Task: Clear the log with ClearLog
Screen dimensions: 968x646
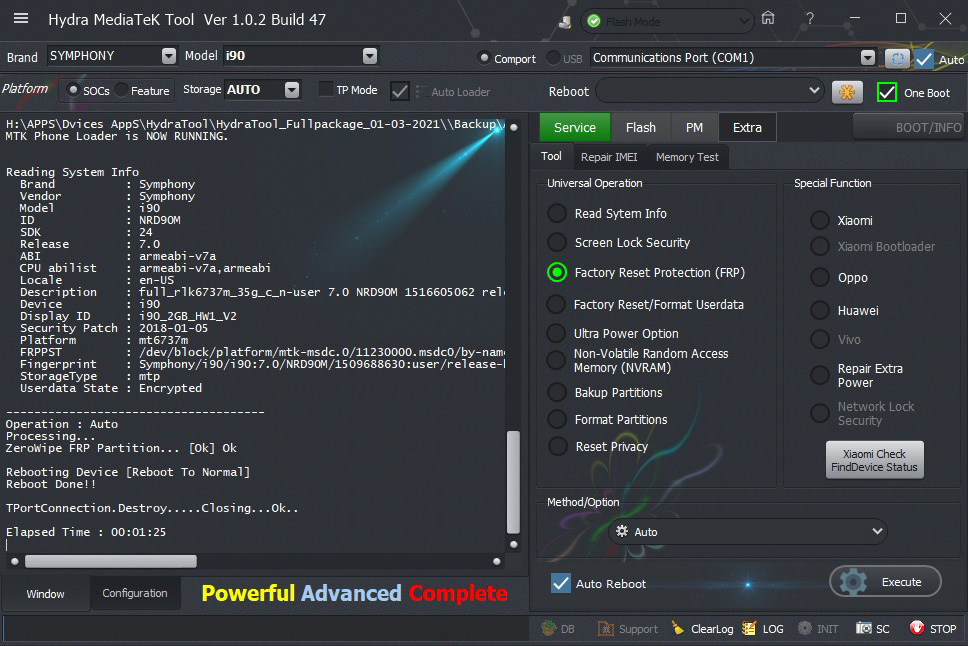Action: 703,629
